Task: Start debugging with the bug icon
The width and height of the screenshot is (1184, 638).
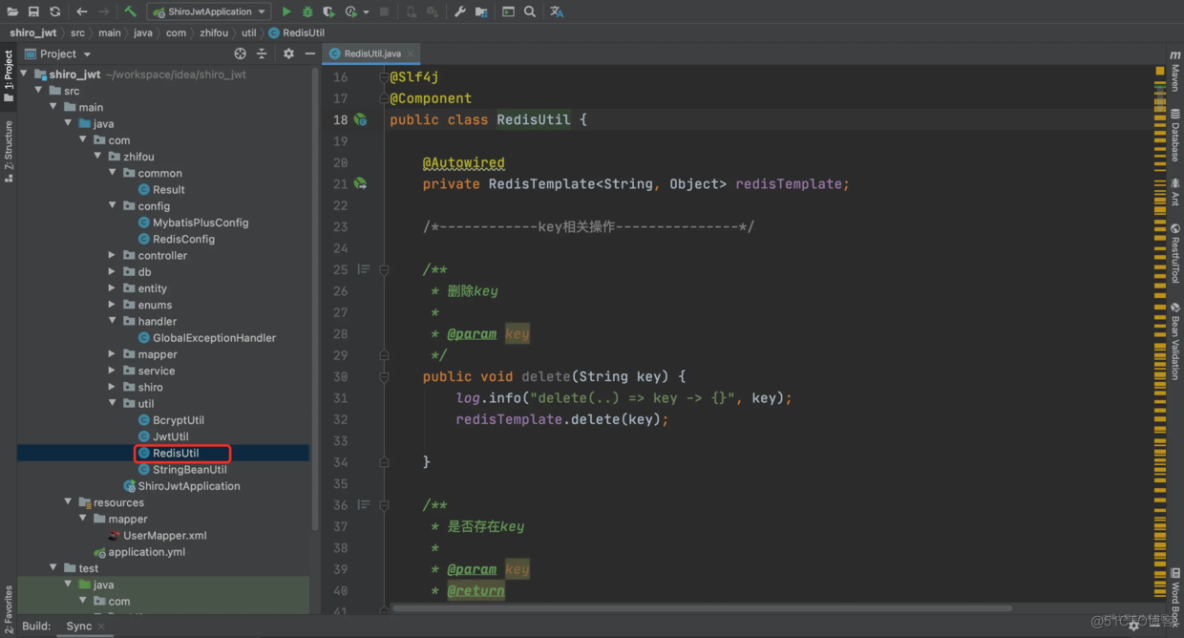Action: click(308, 12)
